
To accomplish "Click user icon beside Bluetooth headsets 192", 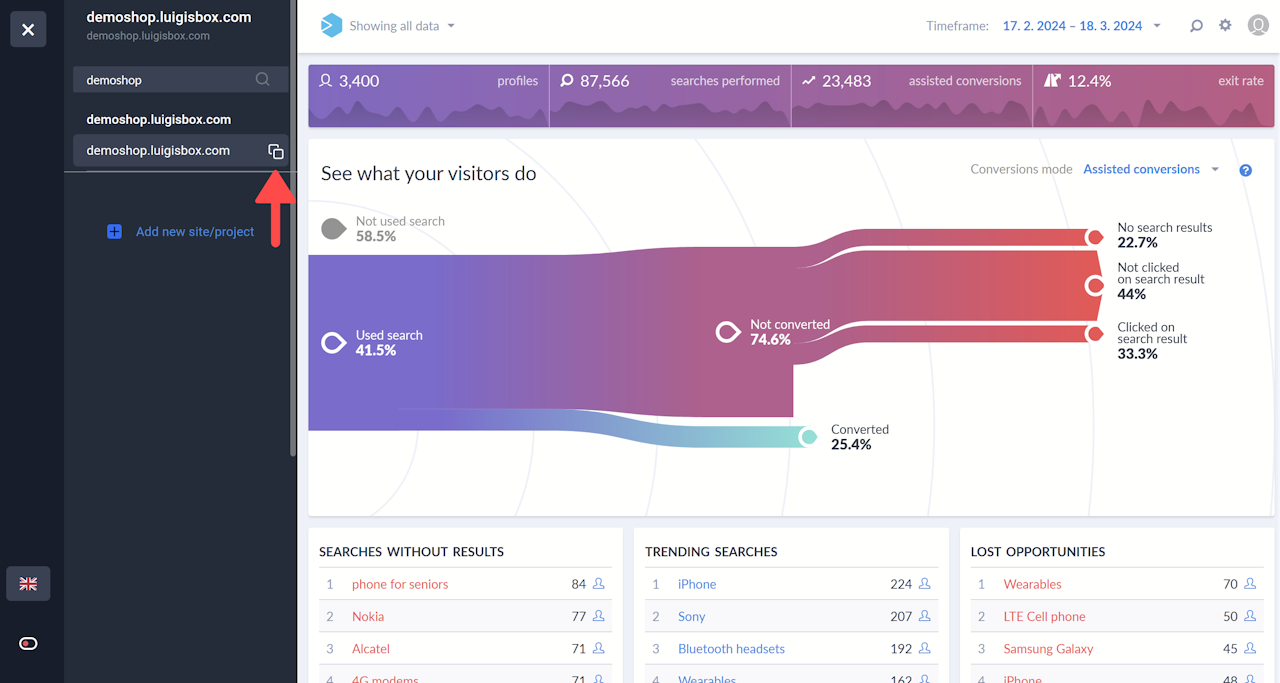I will coord(925,647).
